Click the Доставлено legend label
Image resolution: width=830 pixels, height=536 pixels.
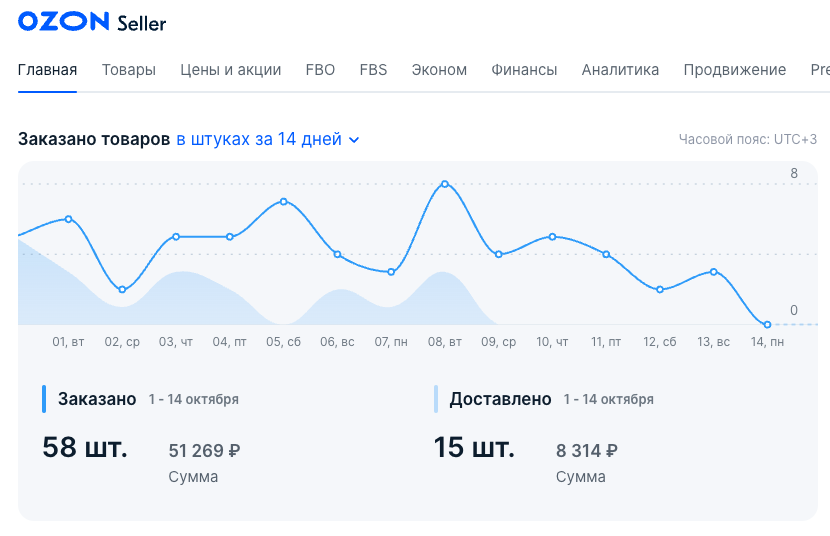click(501, 399)
